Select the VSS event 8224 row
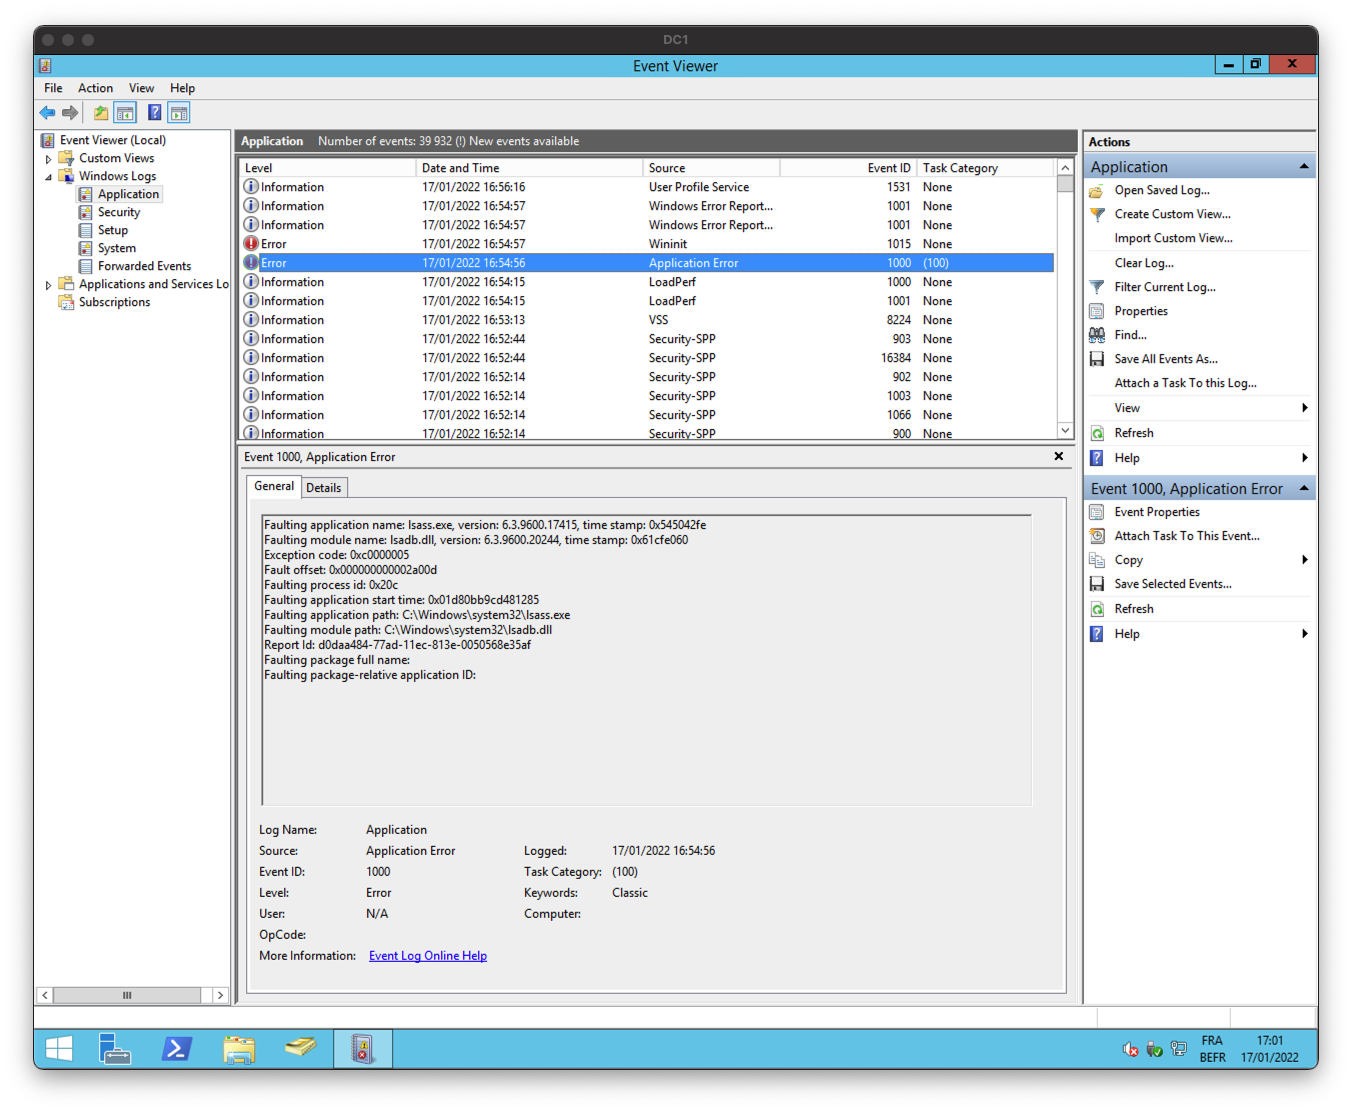The image size is (1352, 1111). click(648, 320)
